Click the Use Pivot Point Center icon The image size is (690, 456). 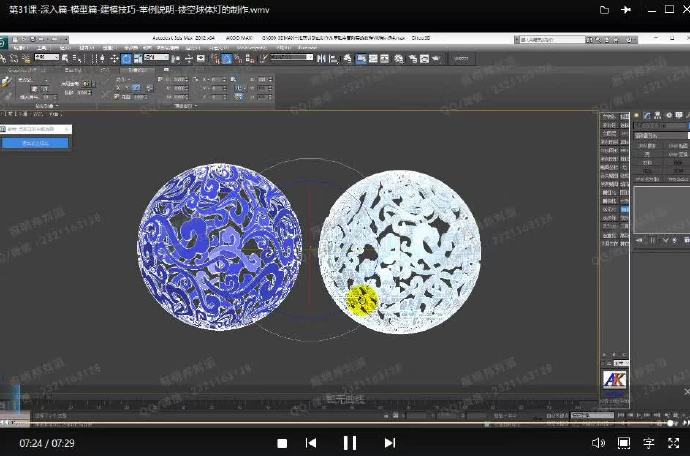click(x=176, y=59)
